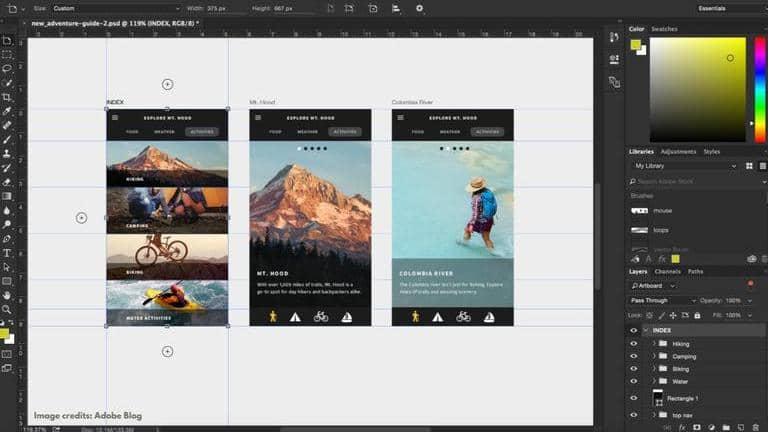Expand the Camping layer group
The width and height of the screenshot is (768, 432).
tap(654, 357)
